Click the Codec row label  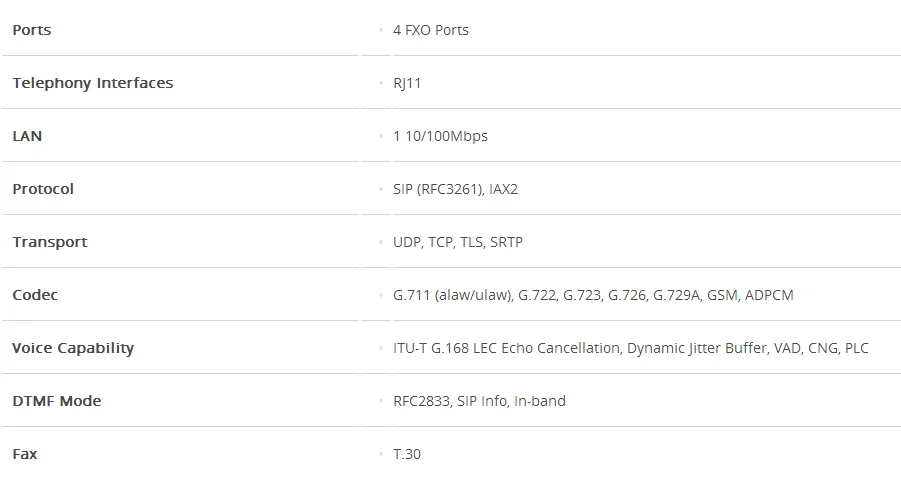pos(35,295)
